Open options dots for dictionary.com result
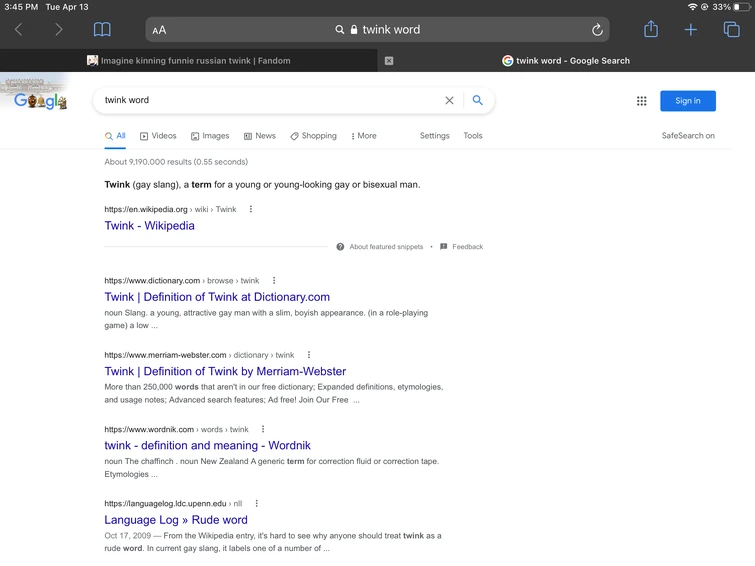The width and height of the screenshot is (755, 566). [x=274, y=280]
